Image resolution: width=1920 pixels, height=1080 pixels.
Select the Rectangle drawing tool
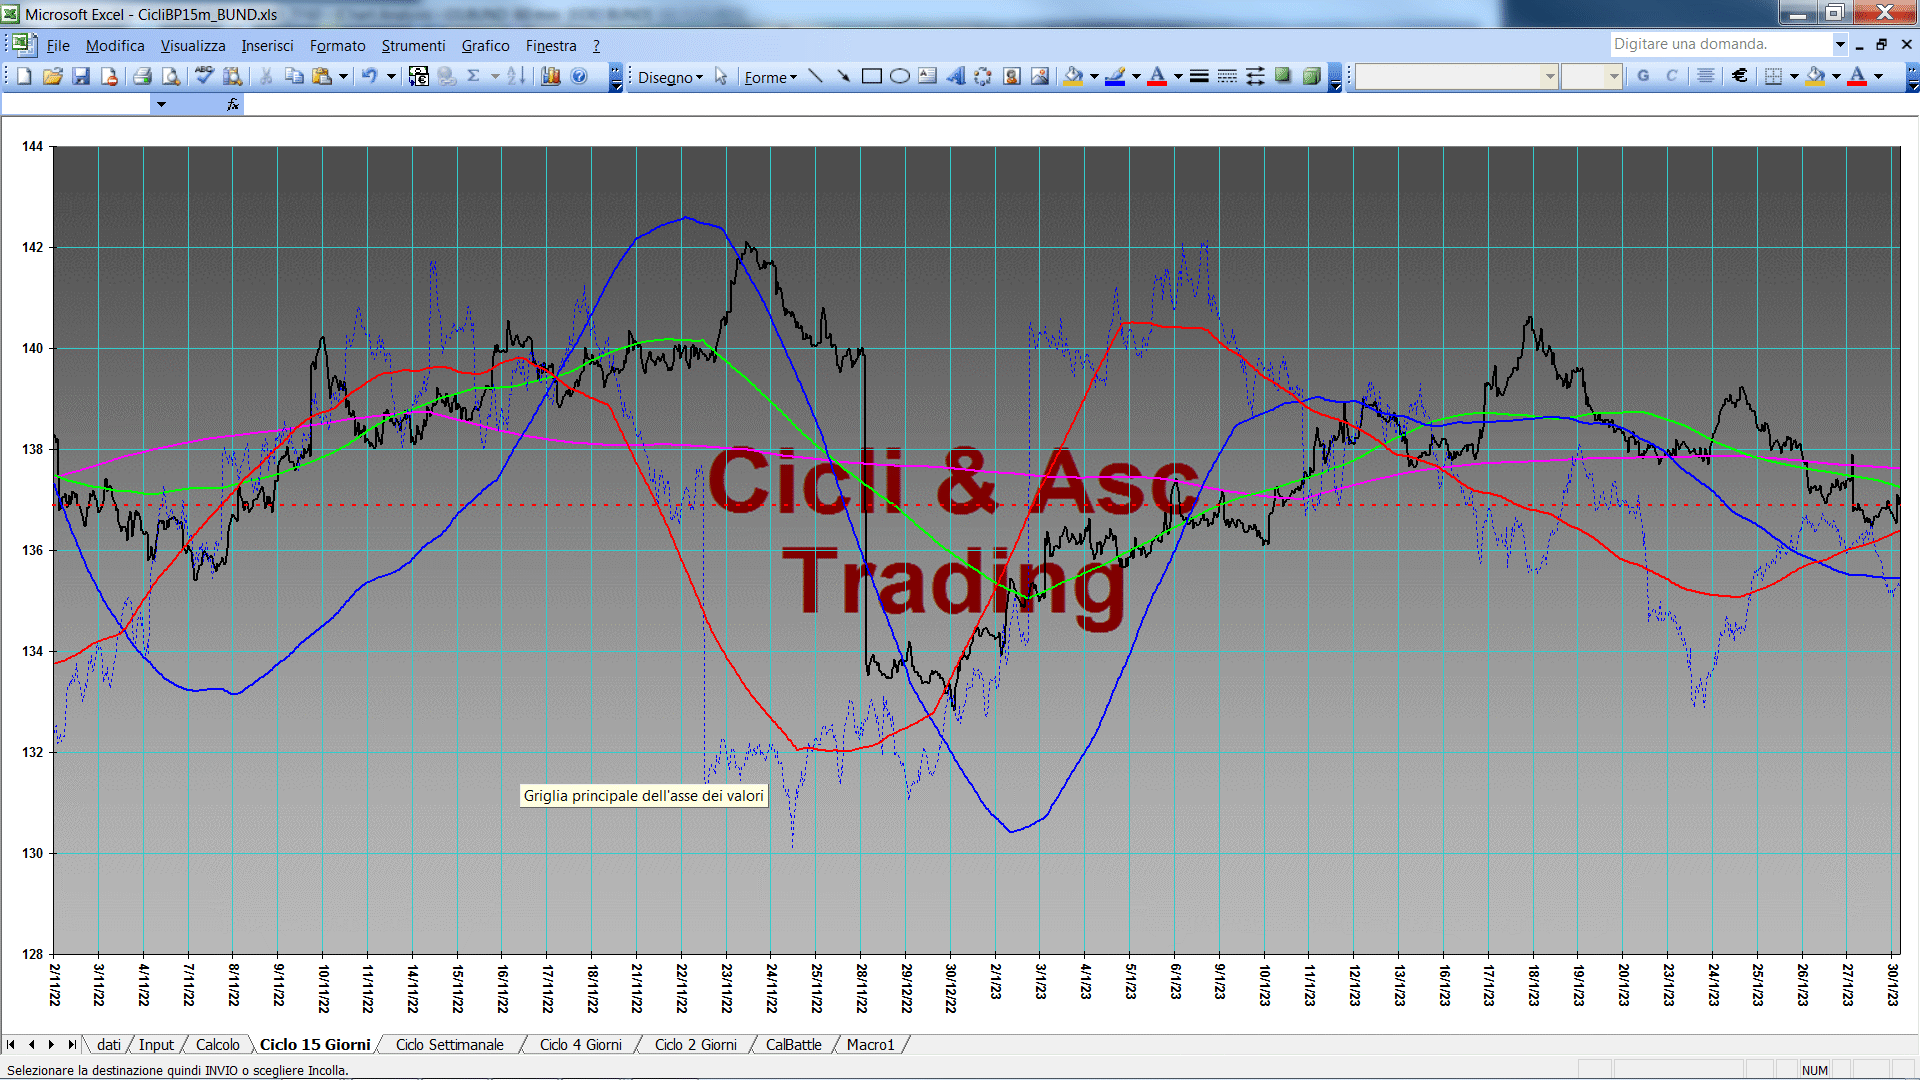coord(871,76)
